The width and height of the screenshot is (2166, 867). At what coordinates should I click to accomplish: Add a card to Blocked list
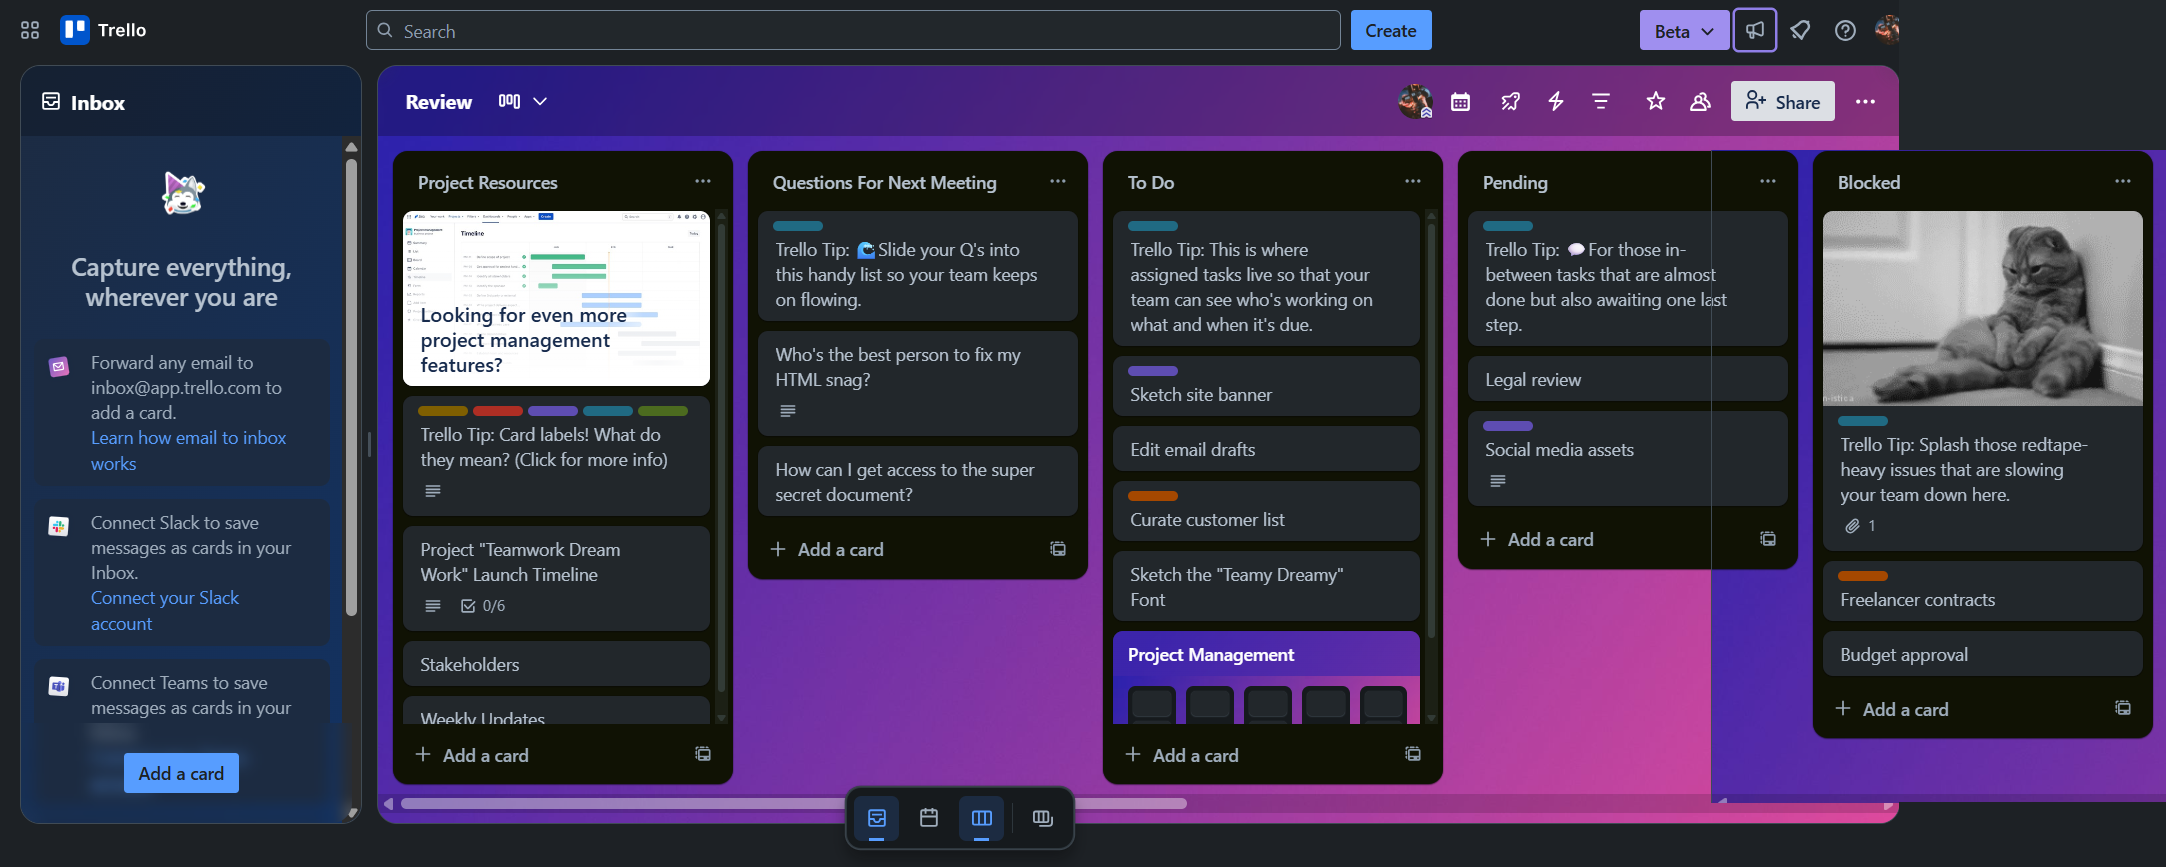click(1892, 709)
